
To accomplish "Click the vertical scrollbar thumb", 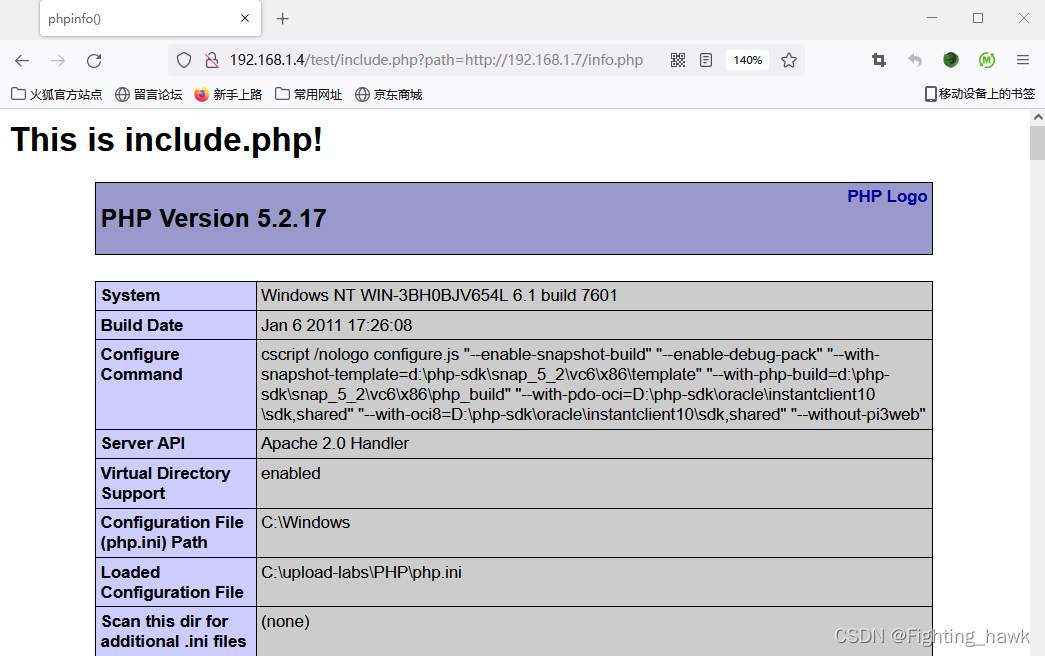I will tap(1038, 143).
